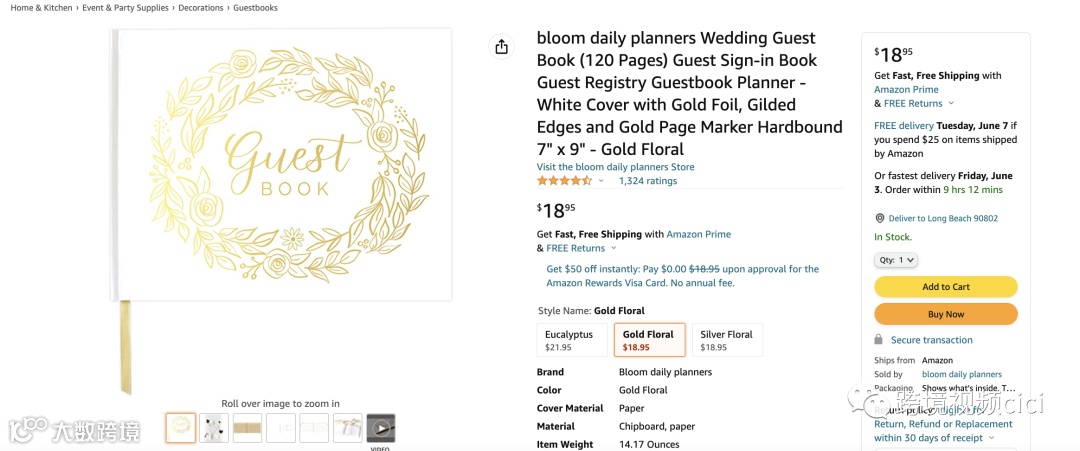
Task: Open the Qty quantity dropdown
Action: pos(896,260)
